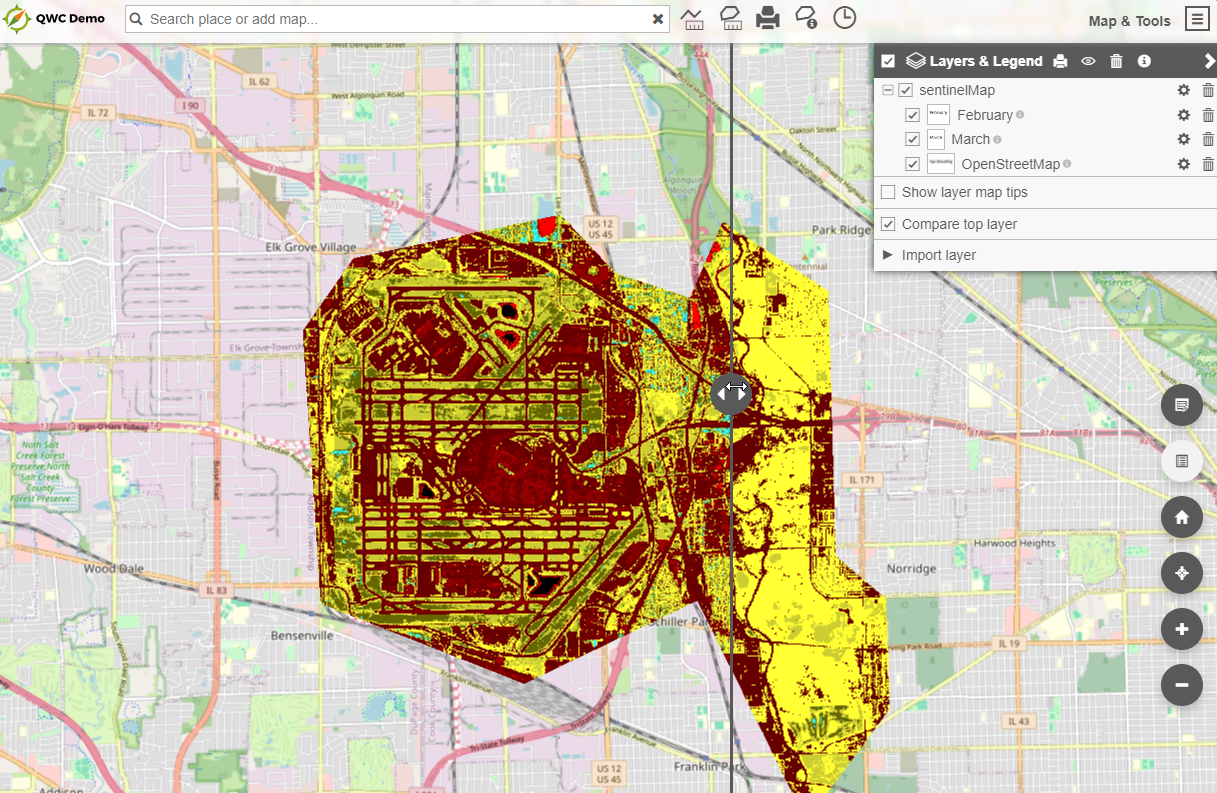The image size is (1217, 793).
Task: Zoom in with the plus button
Action: 1181,629
